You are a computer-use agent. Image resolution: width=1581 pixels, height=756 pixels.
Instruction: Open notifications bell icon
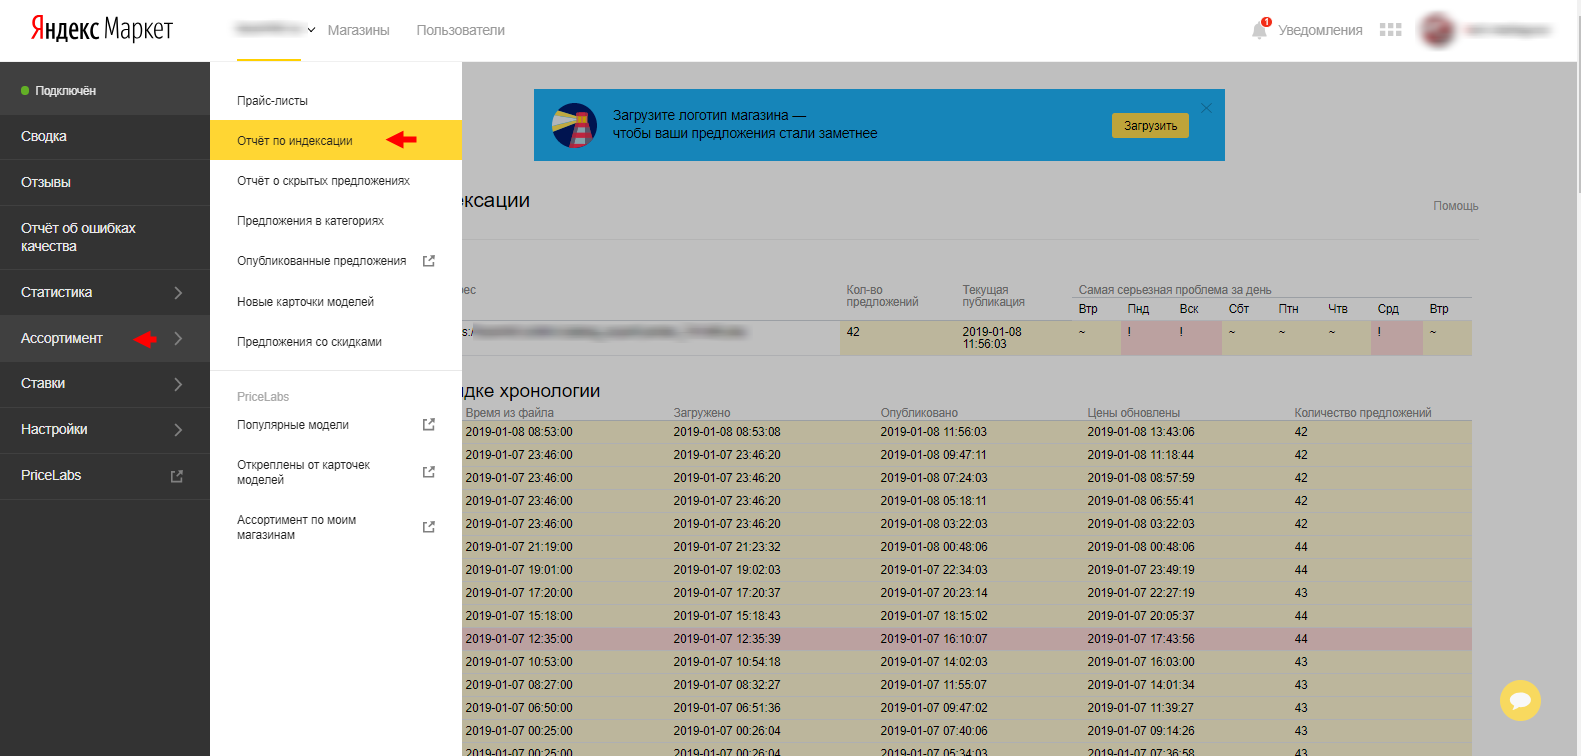pyautogui.click(x=1259, y=30)
